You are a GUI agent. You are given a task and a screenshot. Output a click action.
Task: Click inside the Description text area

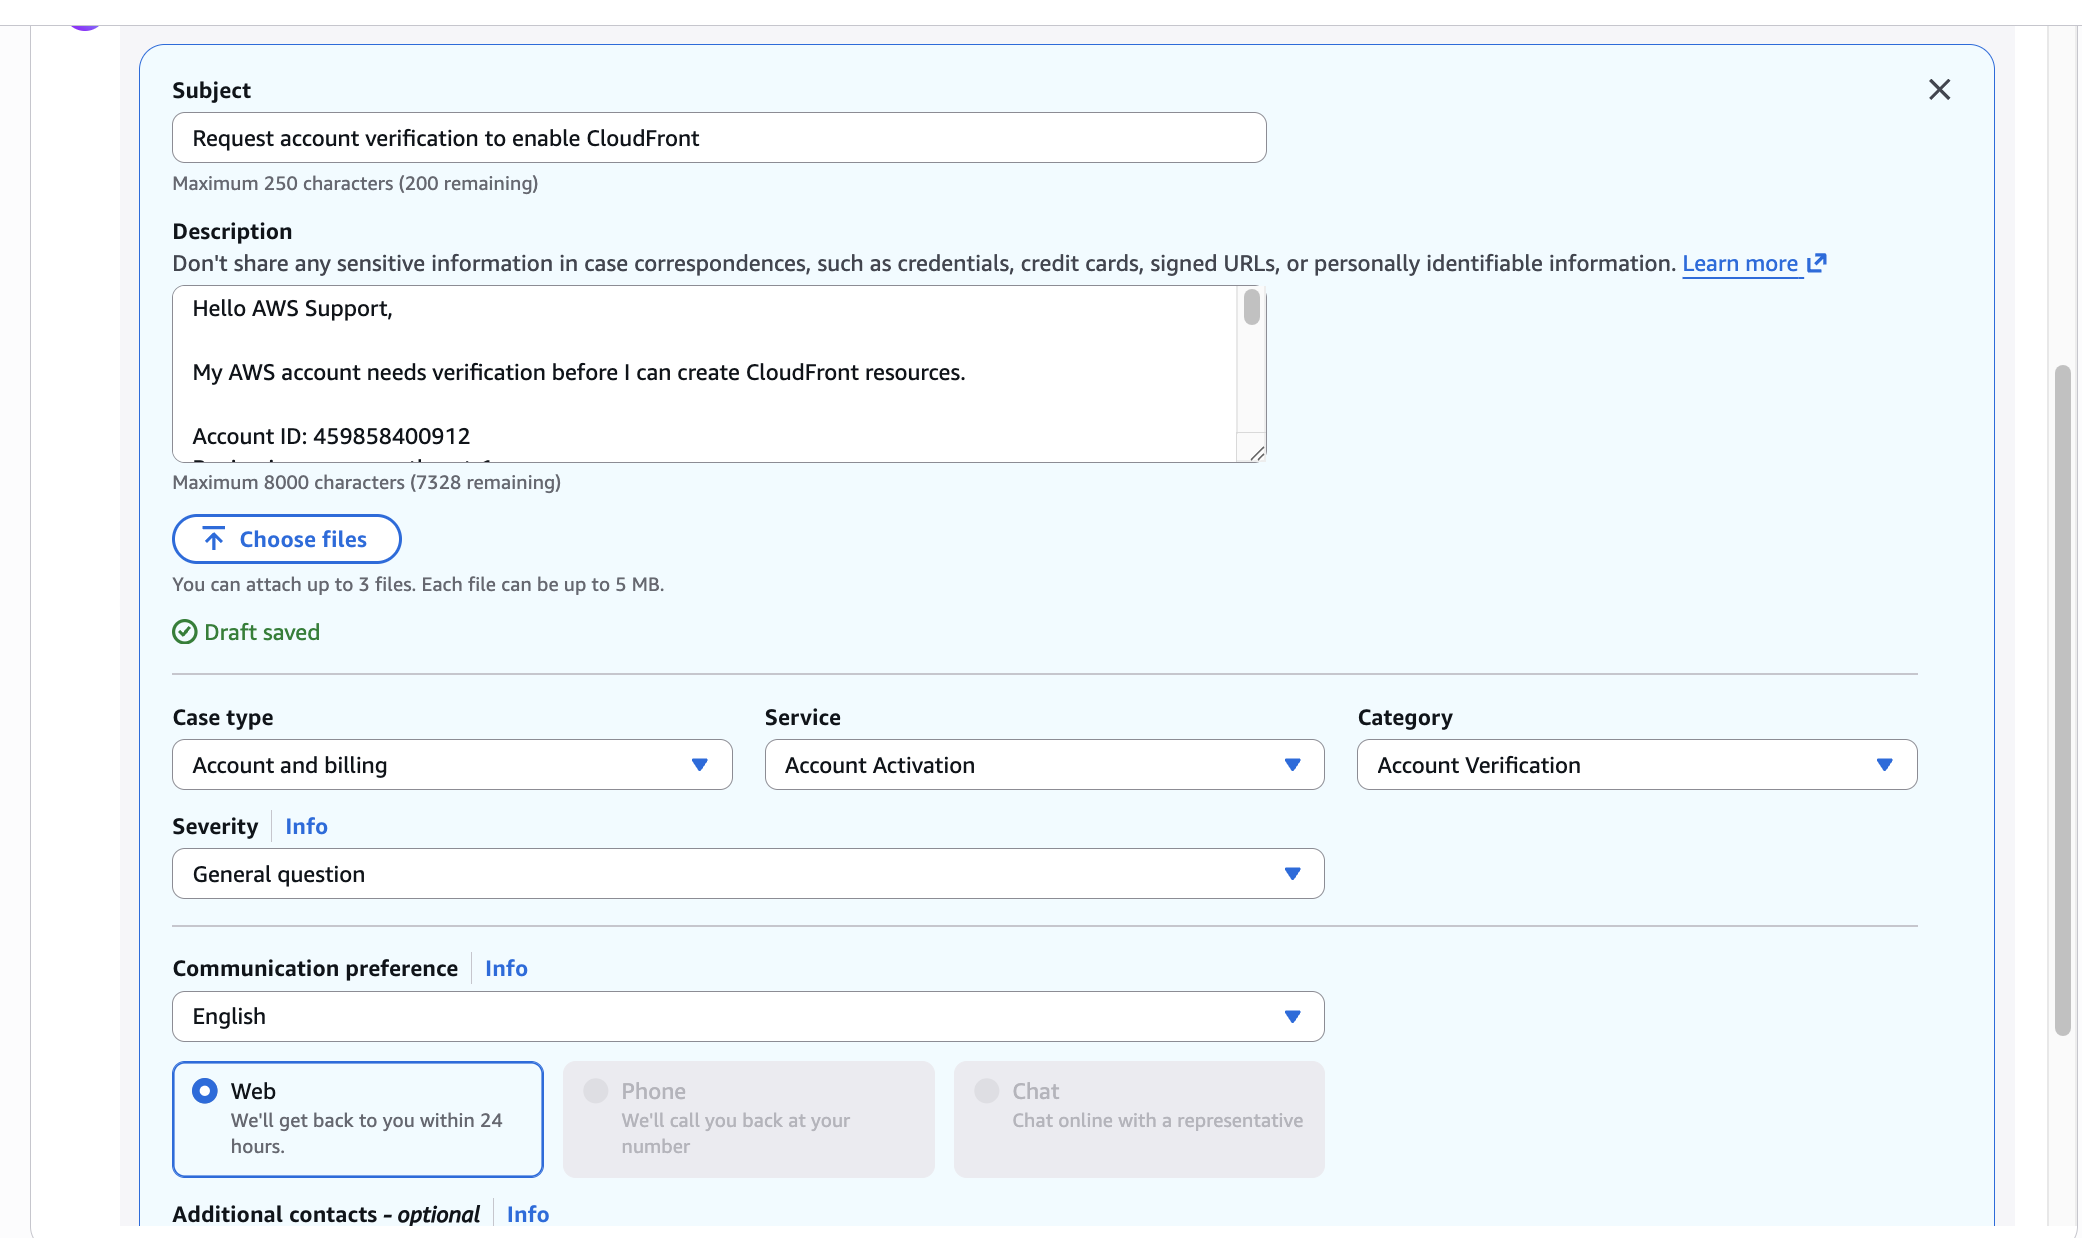[705, 374]
